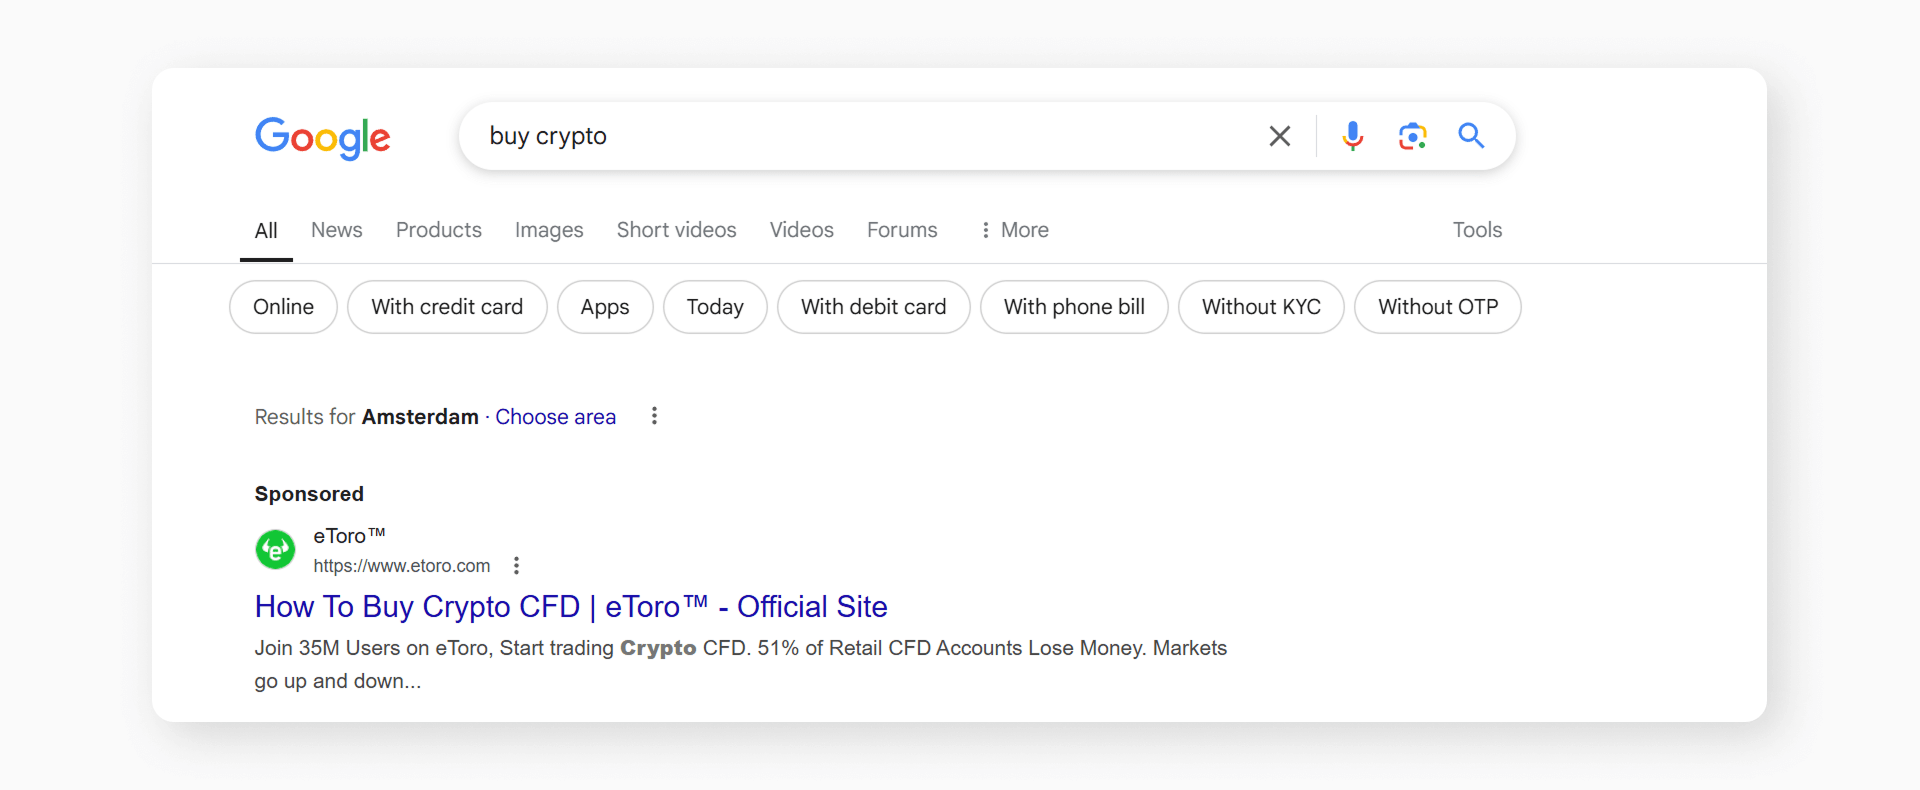
Task: Select the With debit card chip
Action: coord(873,307)
